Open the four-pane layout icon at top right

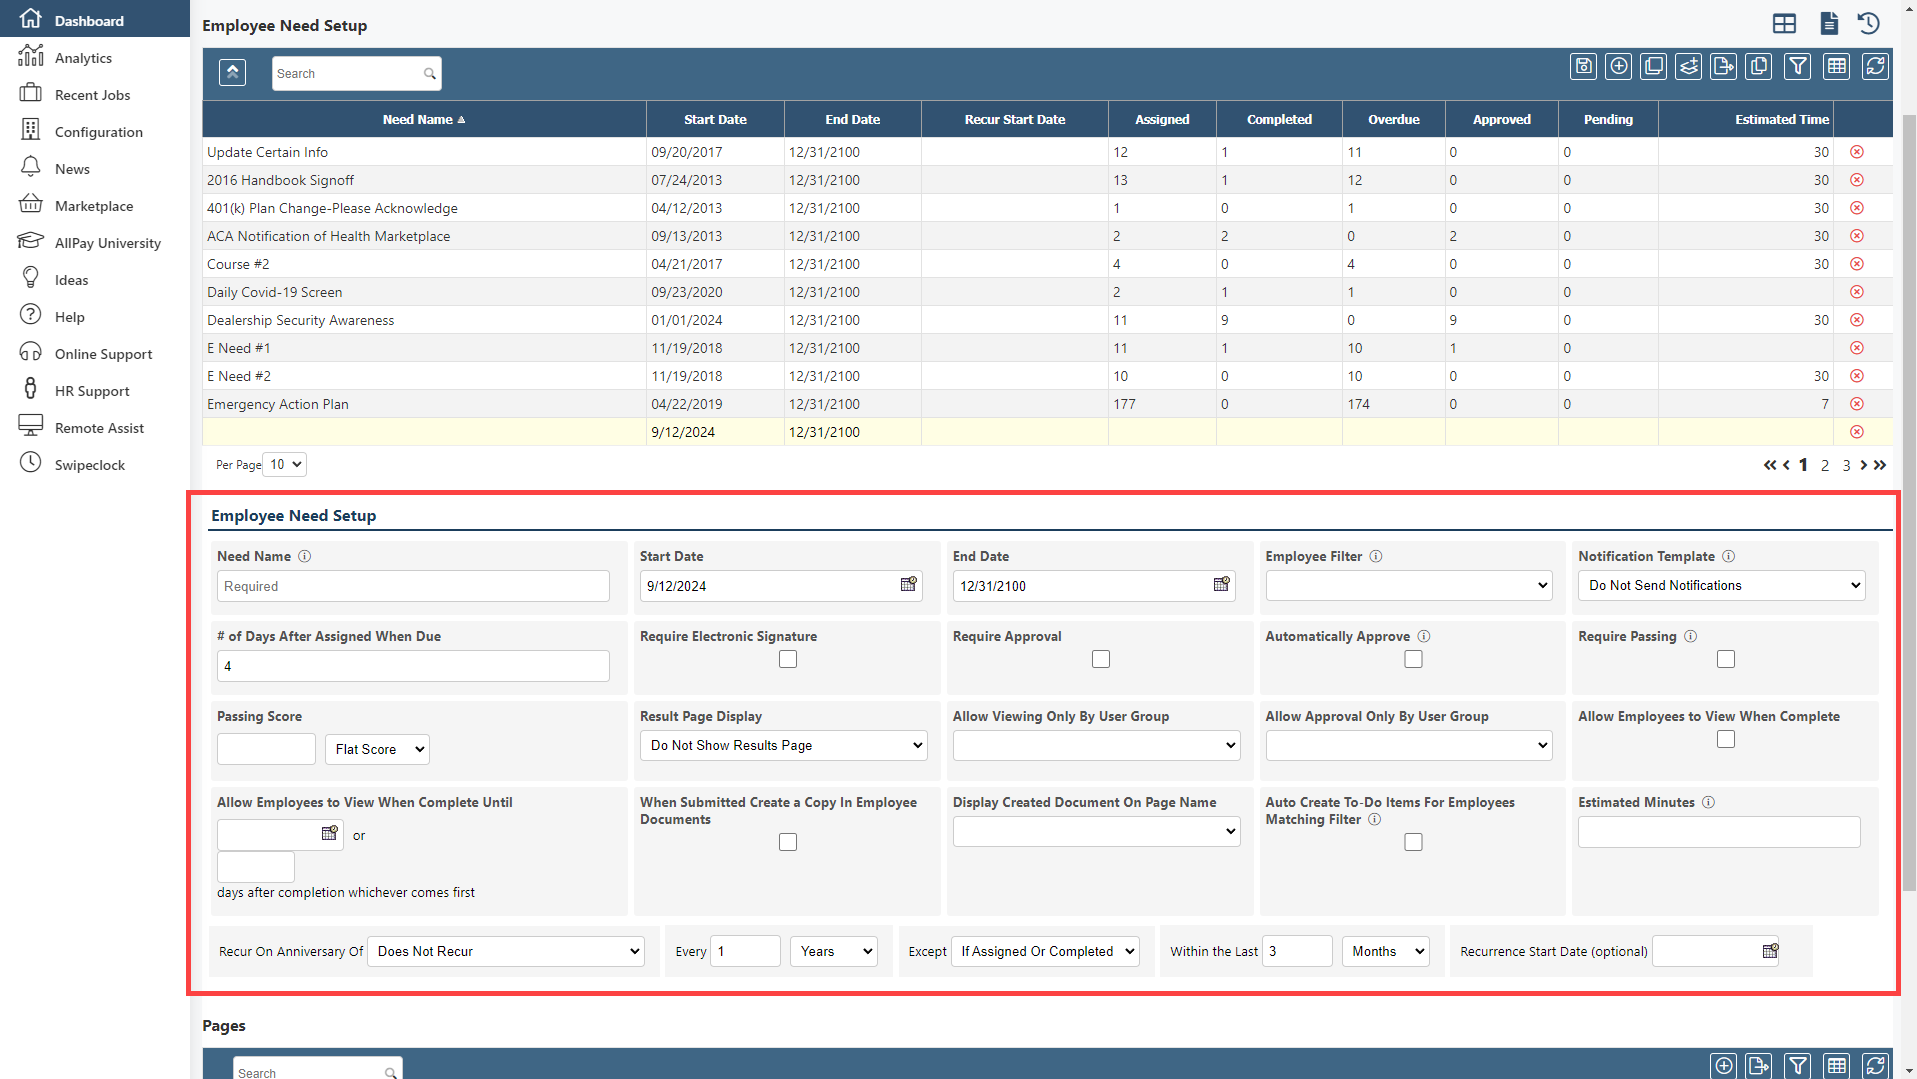1784,23
